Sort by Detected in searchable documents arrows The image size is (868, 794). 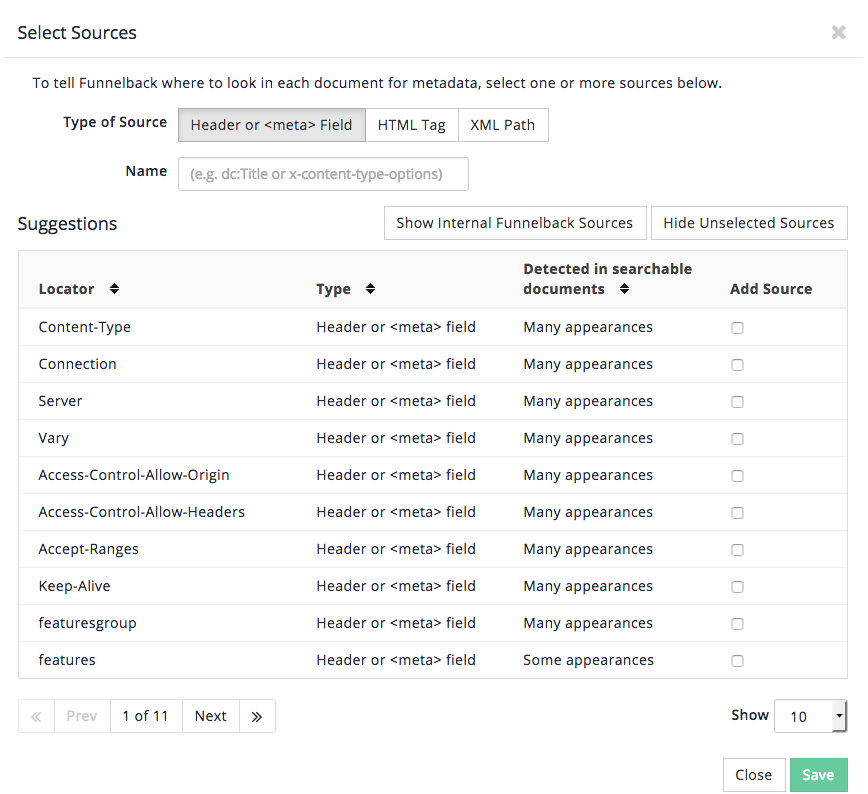pos(624,289)
